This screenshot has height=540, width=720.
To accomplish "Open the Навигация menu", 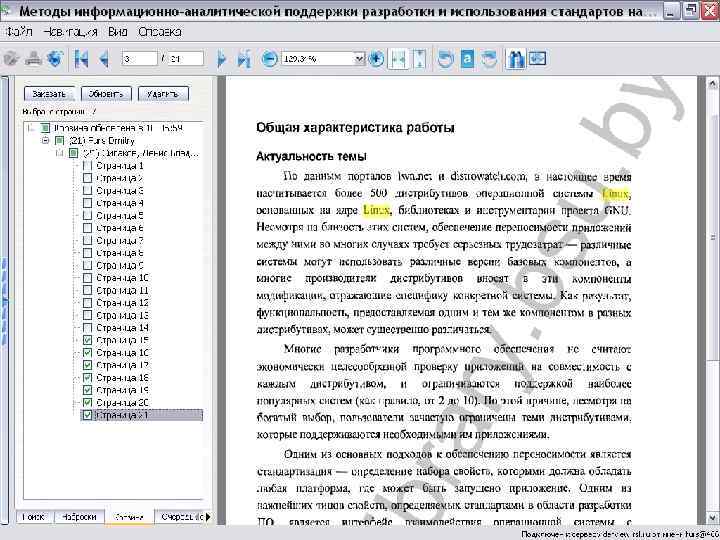I will pos(70,32).
